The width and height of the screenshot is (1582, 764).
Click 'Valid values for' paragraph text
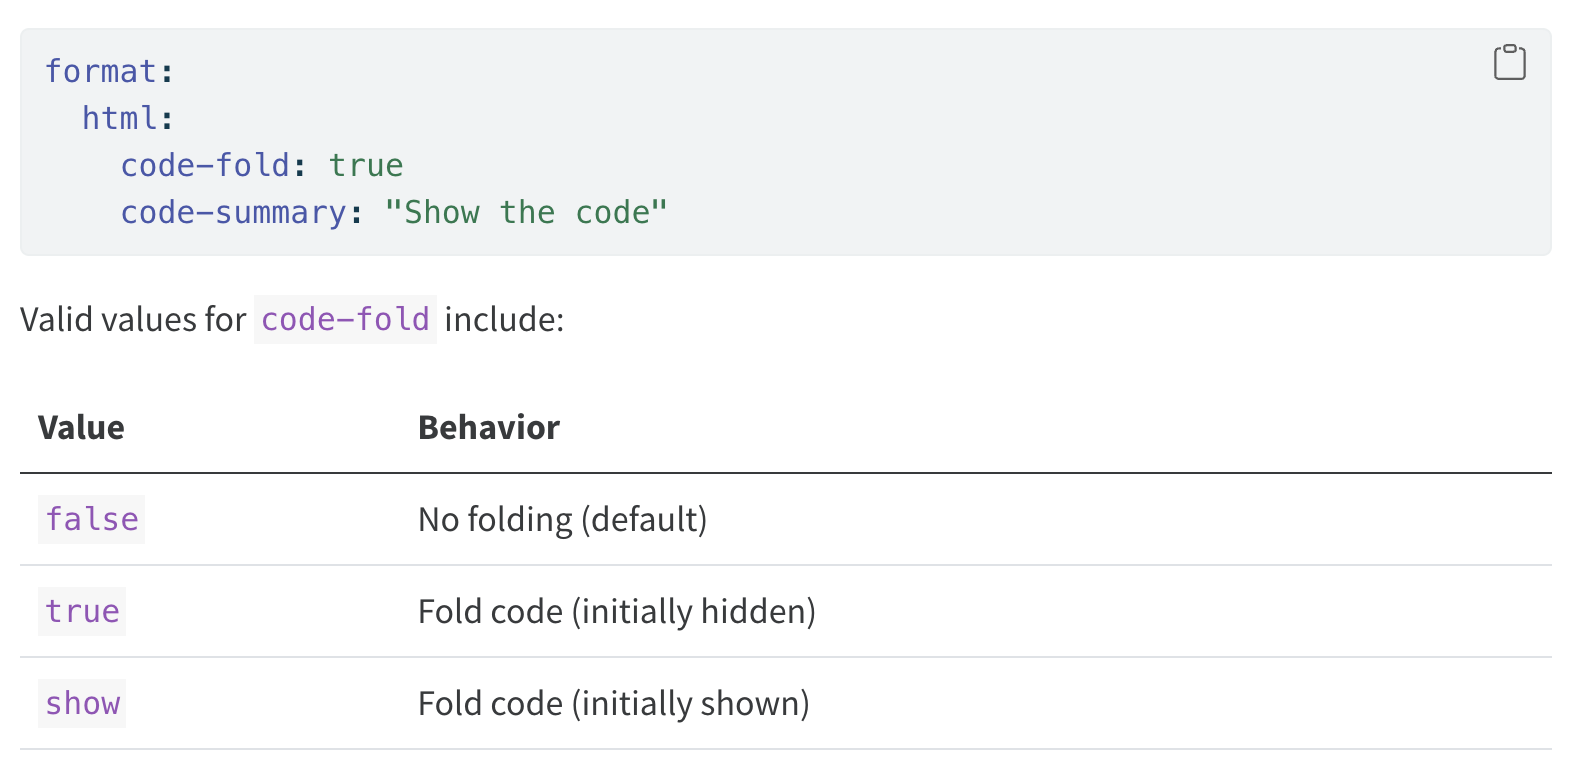133,320
